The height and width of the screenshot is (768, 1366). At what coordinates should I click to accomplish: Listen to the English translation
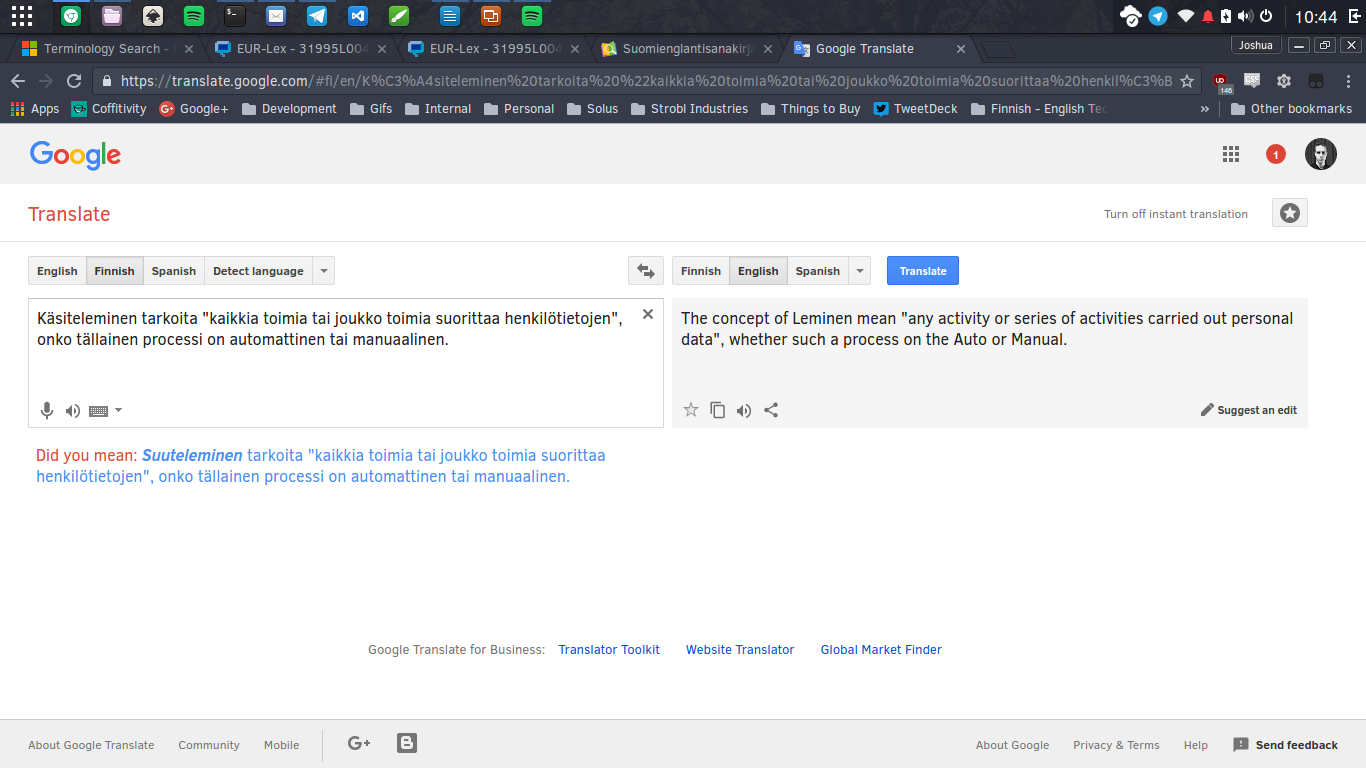(744, 410)
